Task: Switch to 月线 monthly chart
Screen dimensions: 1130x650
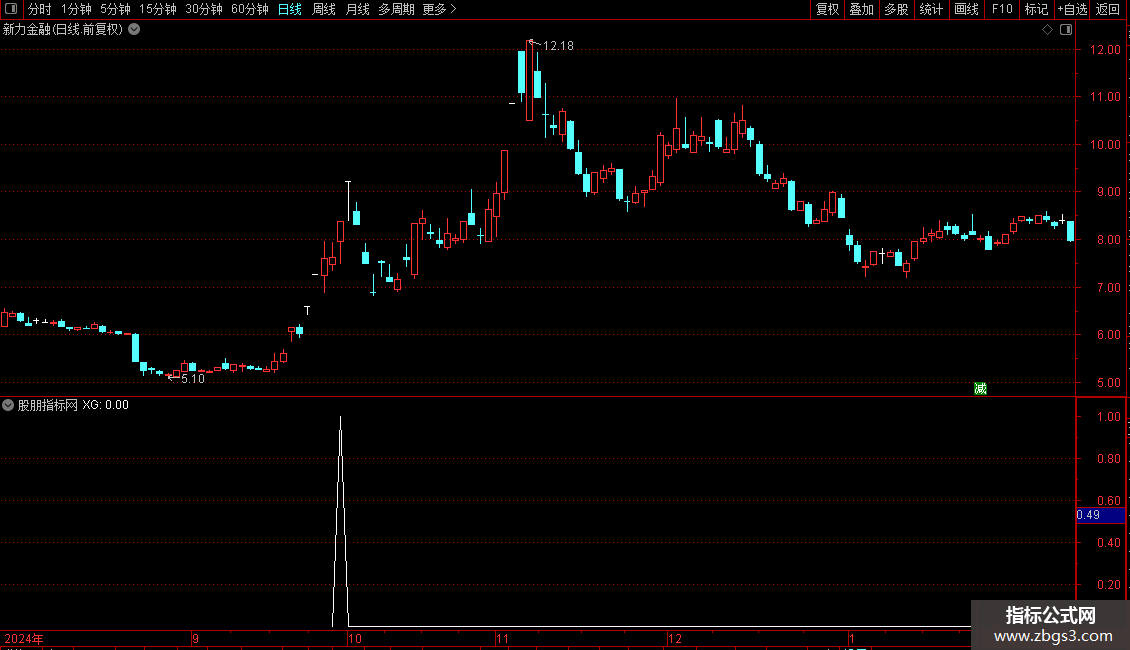Action: 357,9
